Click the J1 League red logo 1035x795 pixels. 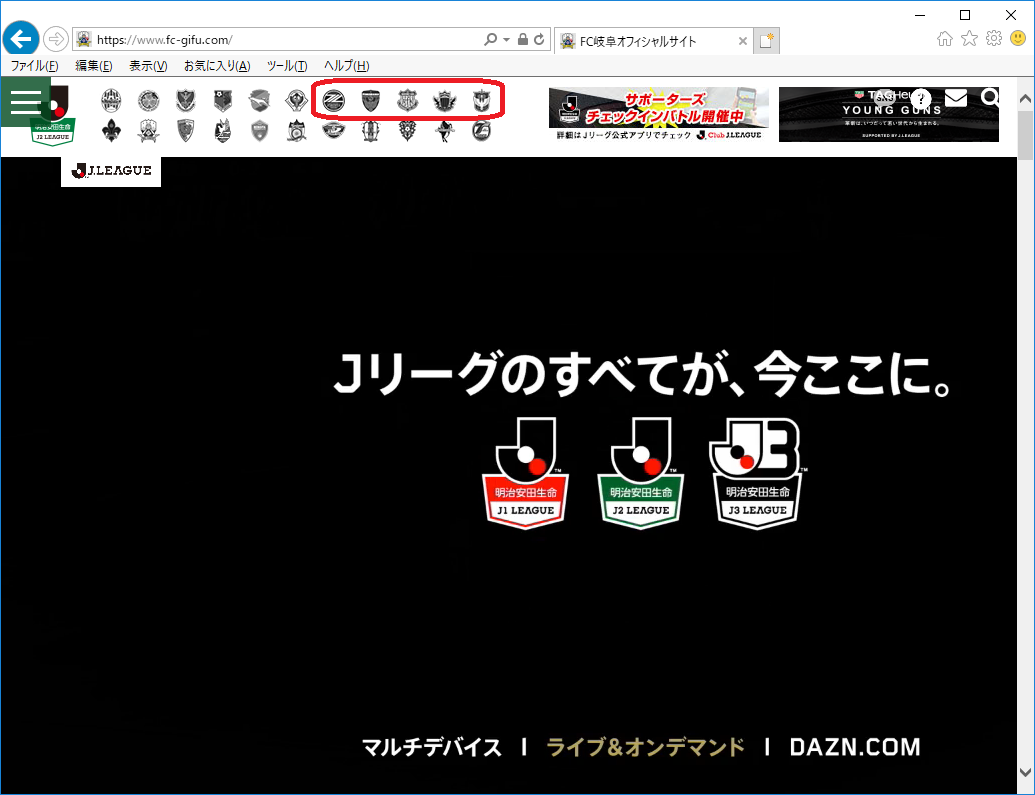tap(525, 472)
